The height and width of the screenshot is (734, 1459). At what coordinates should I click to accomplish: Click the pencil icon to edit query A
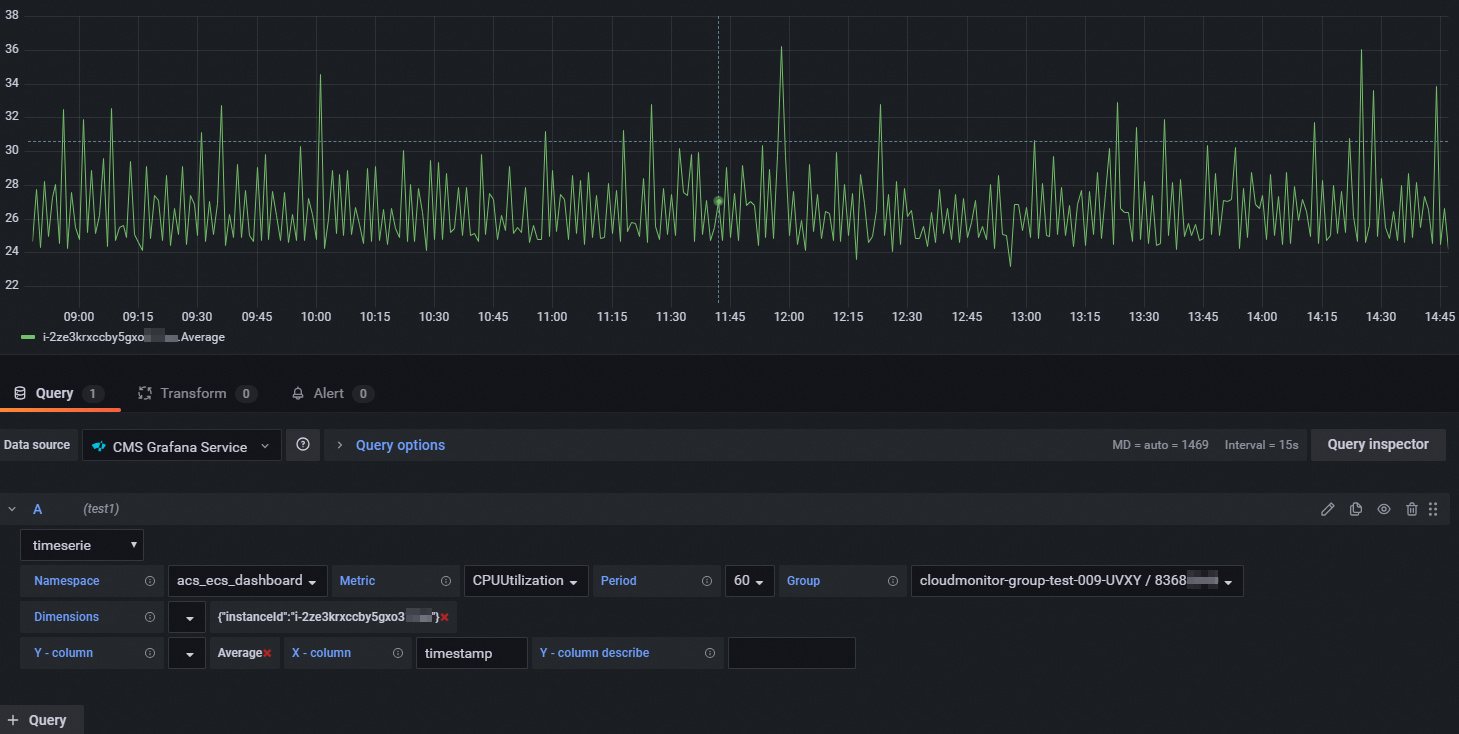click(x=1327, y=509)
